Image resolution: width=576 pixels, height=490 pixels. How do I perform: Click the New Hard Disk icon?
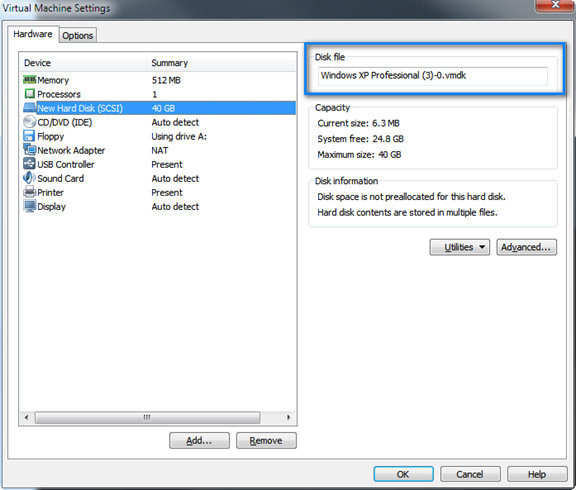pyautogui.click(x=29, y=108)
